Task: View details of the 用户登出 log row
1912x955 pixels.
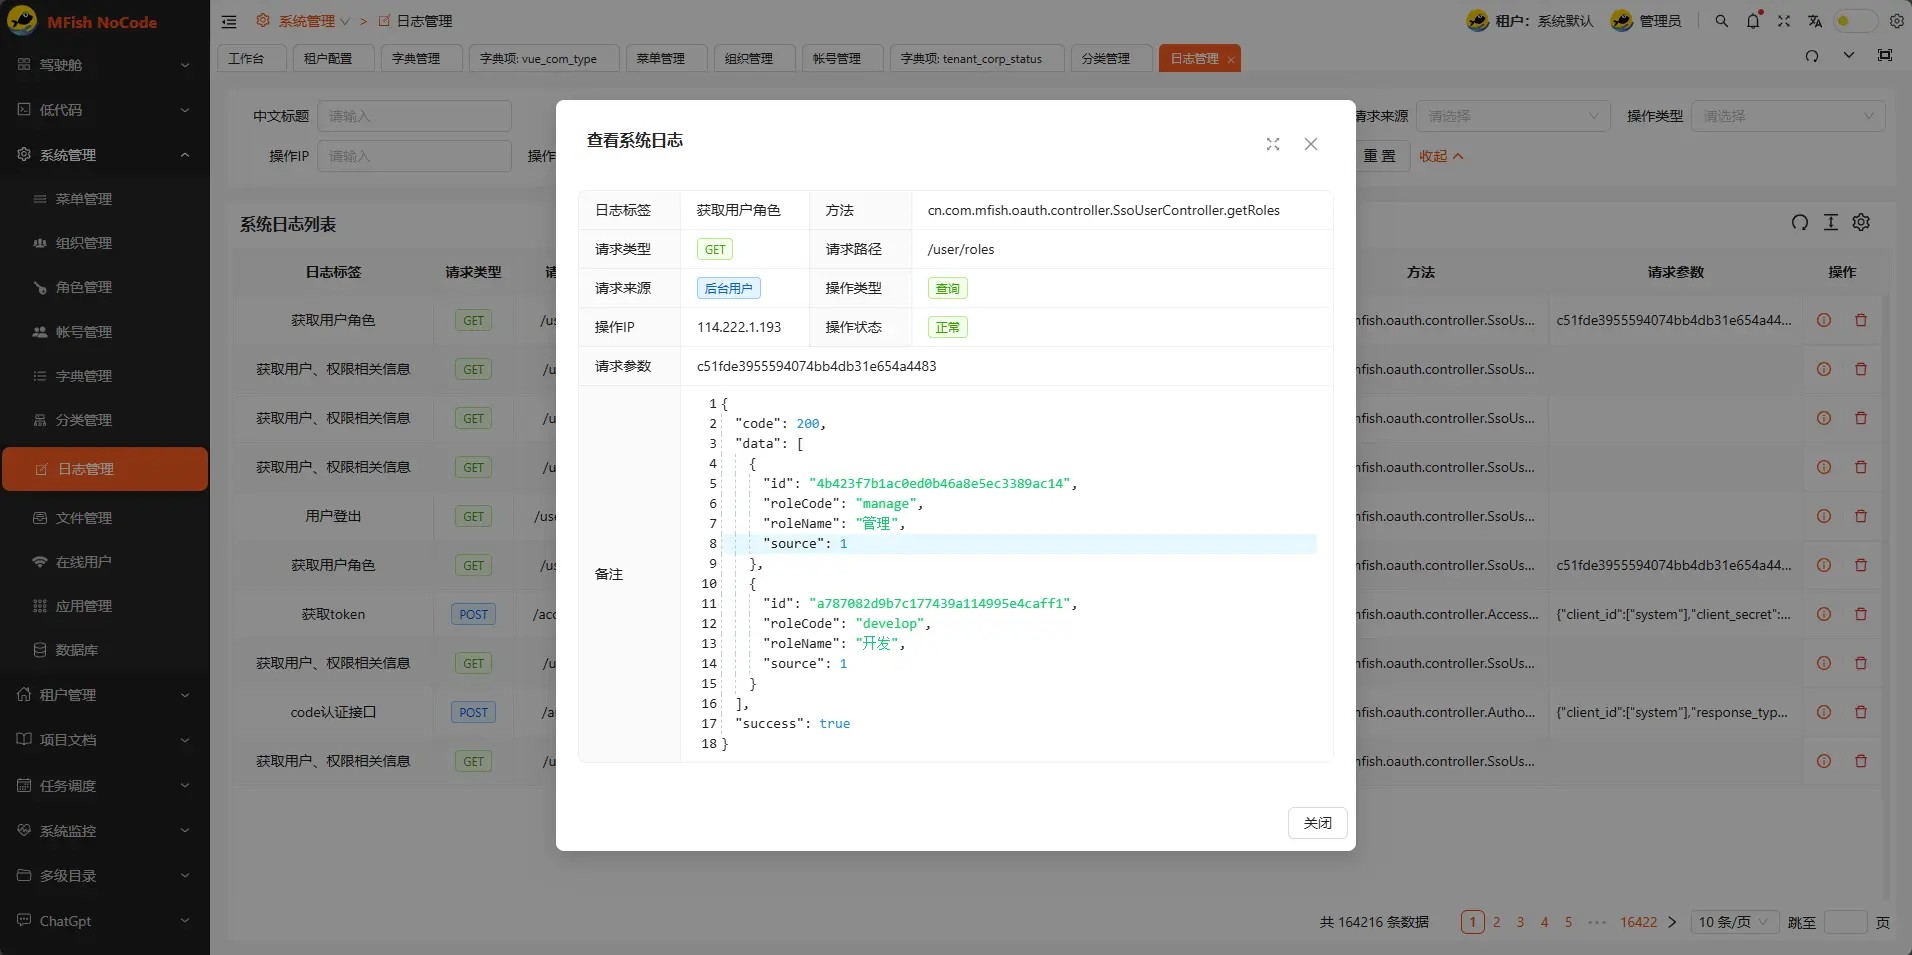Action: (1823, 516)
